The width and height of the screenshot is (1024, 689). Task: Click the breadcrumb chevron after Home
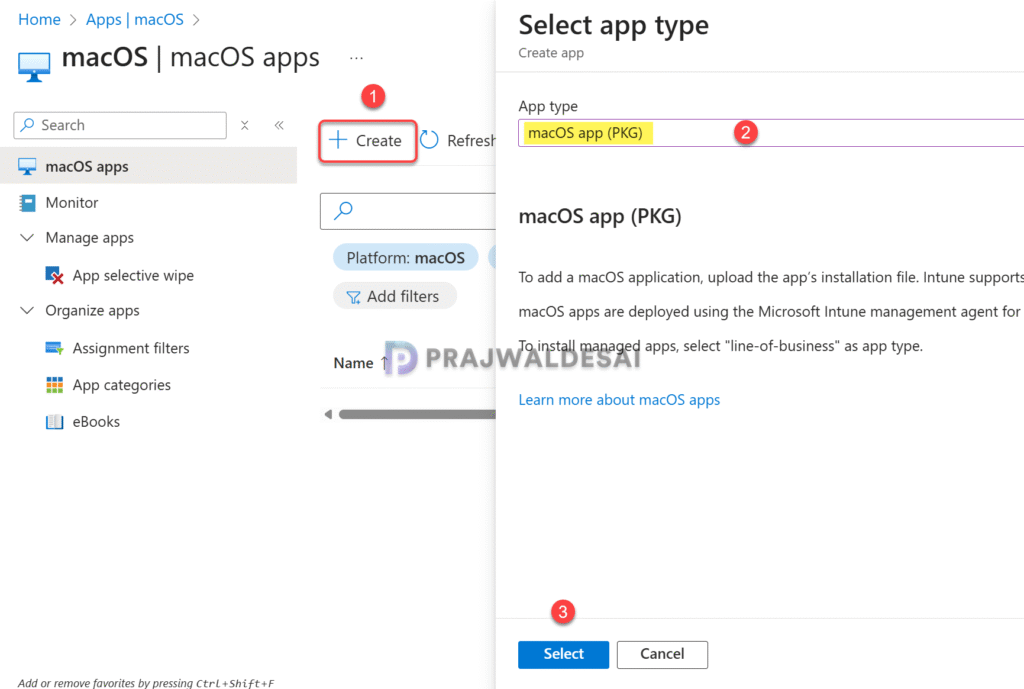pos(73,20)
